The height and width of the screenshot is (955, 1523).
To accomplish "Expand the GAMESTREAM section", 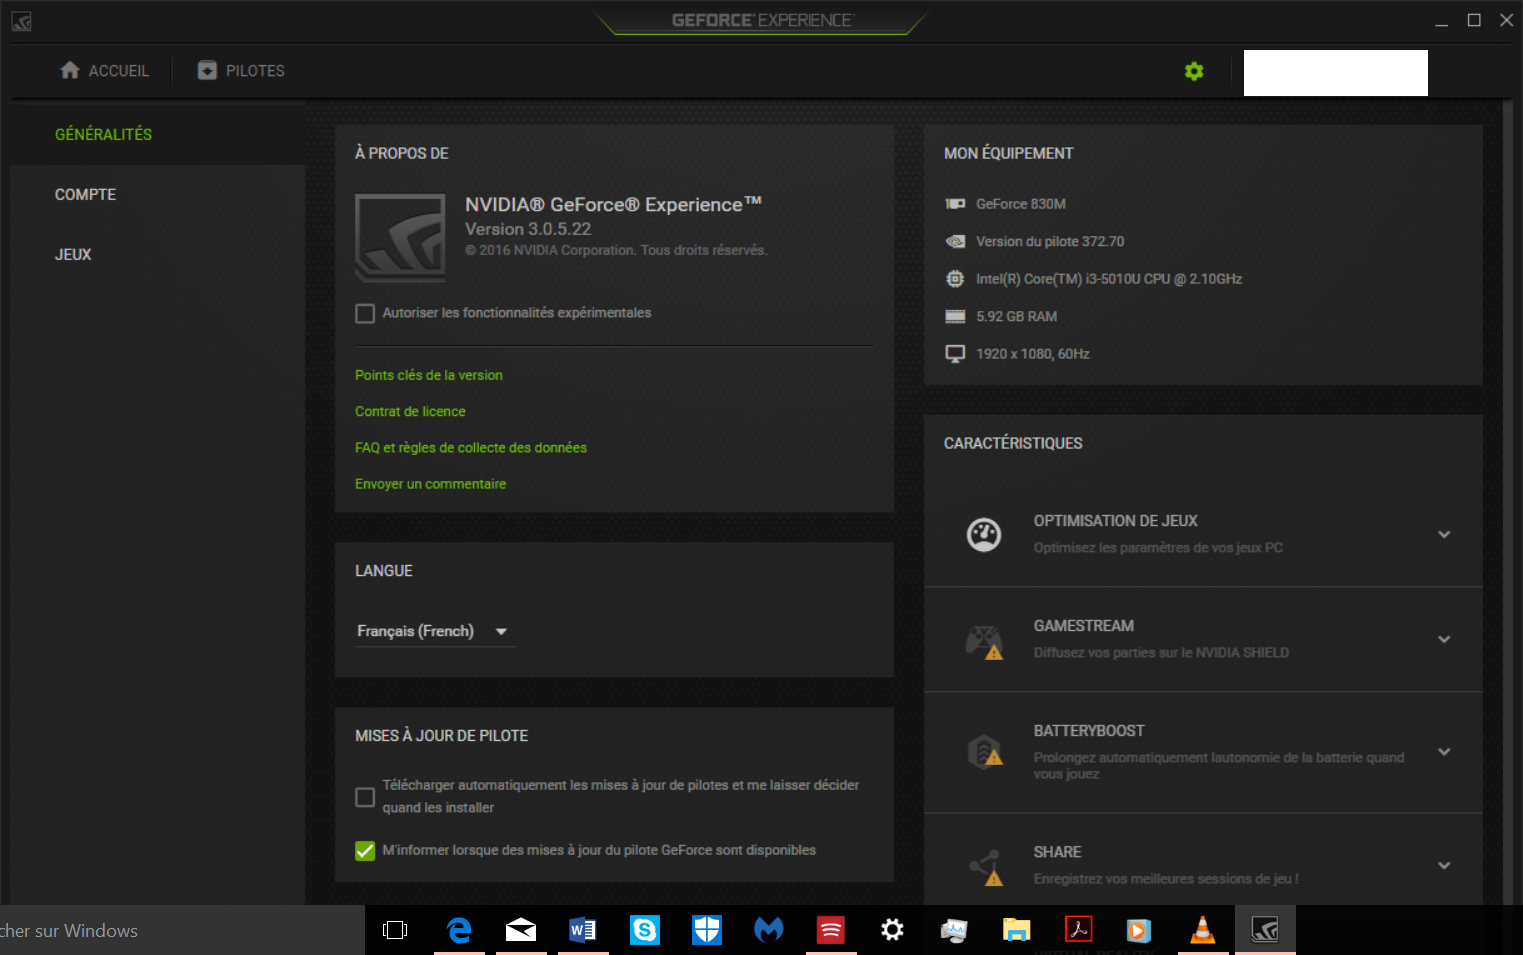I will click(1444, 639).
